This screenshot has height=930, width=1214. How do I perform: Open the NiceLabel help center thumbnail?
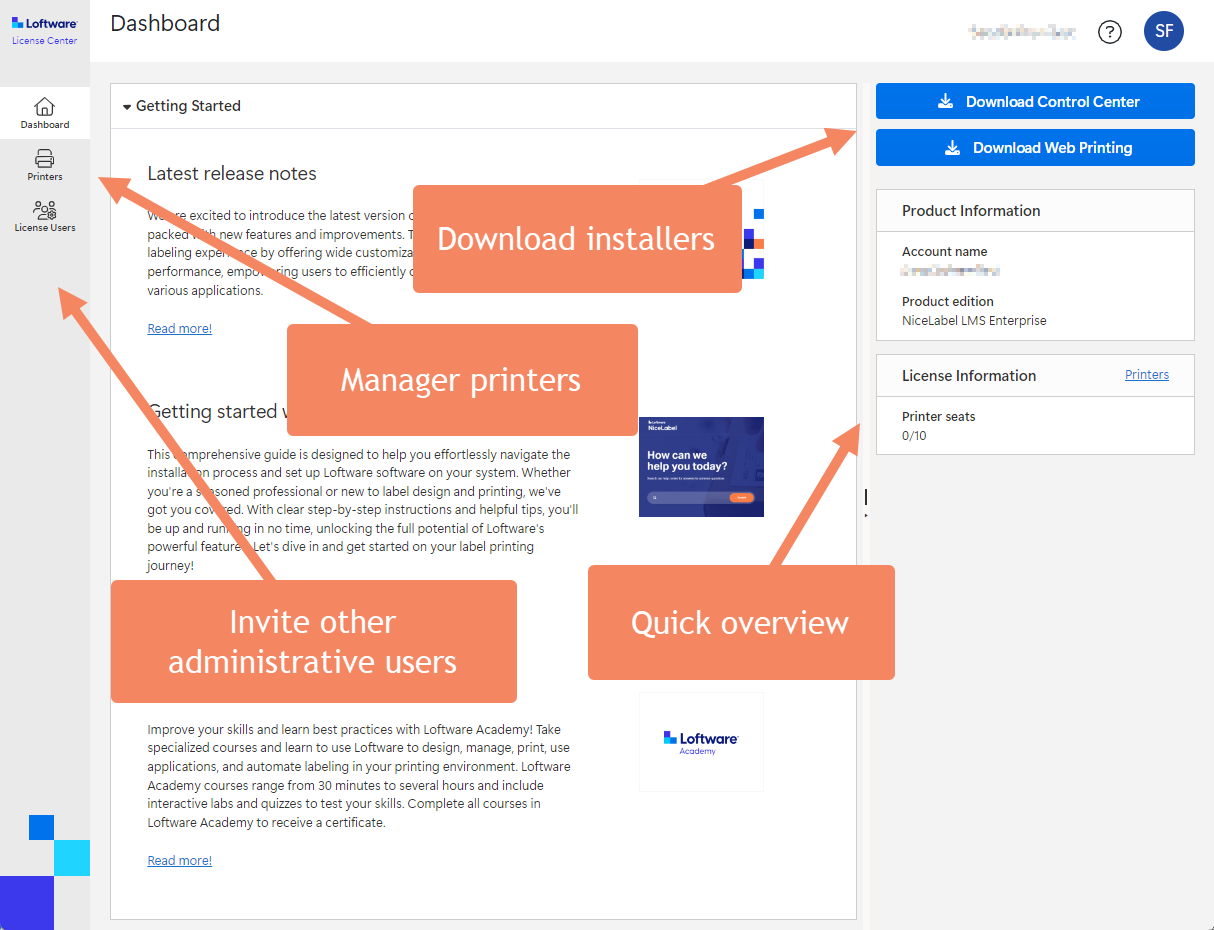click(x=701, y=467)
